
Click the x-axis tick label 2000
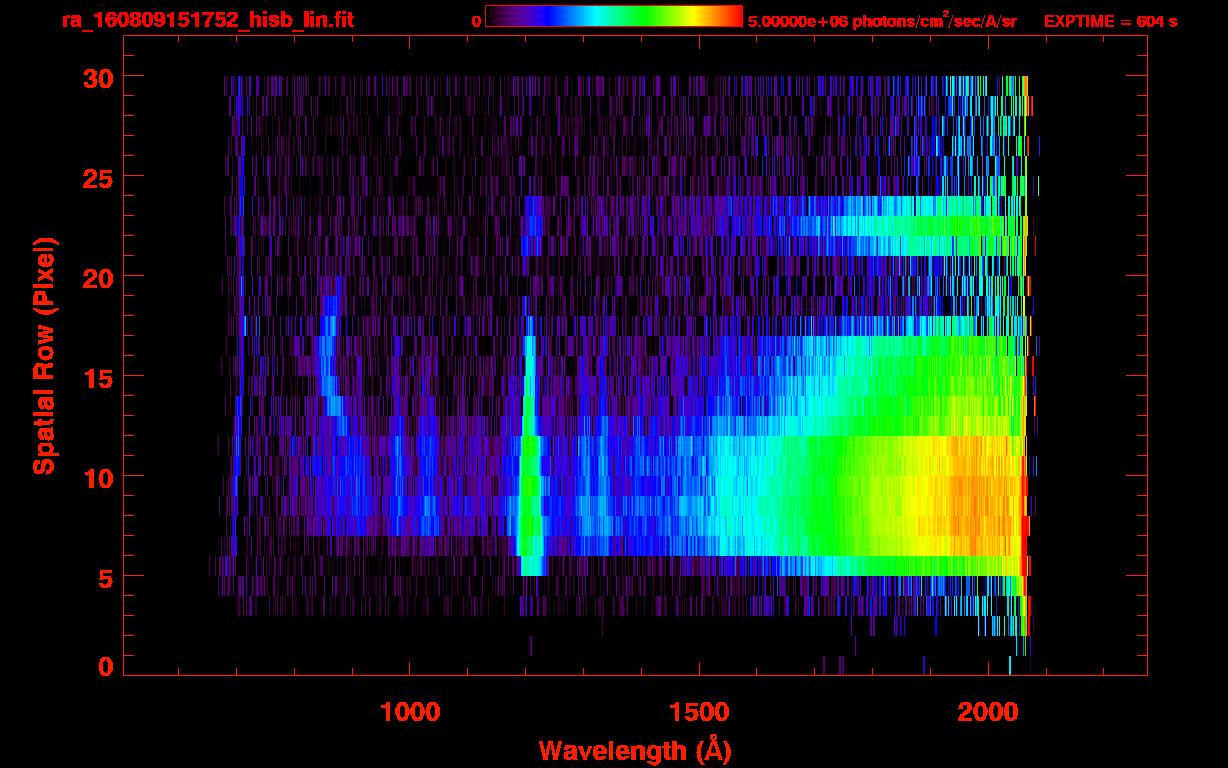pos(988,711)
